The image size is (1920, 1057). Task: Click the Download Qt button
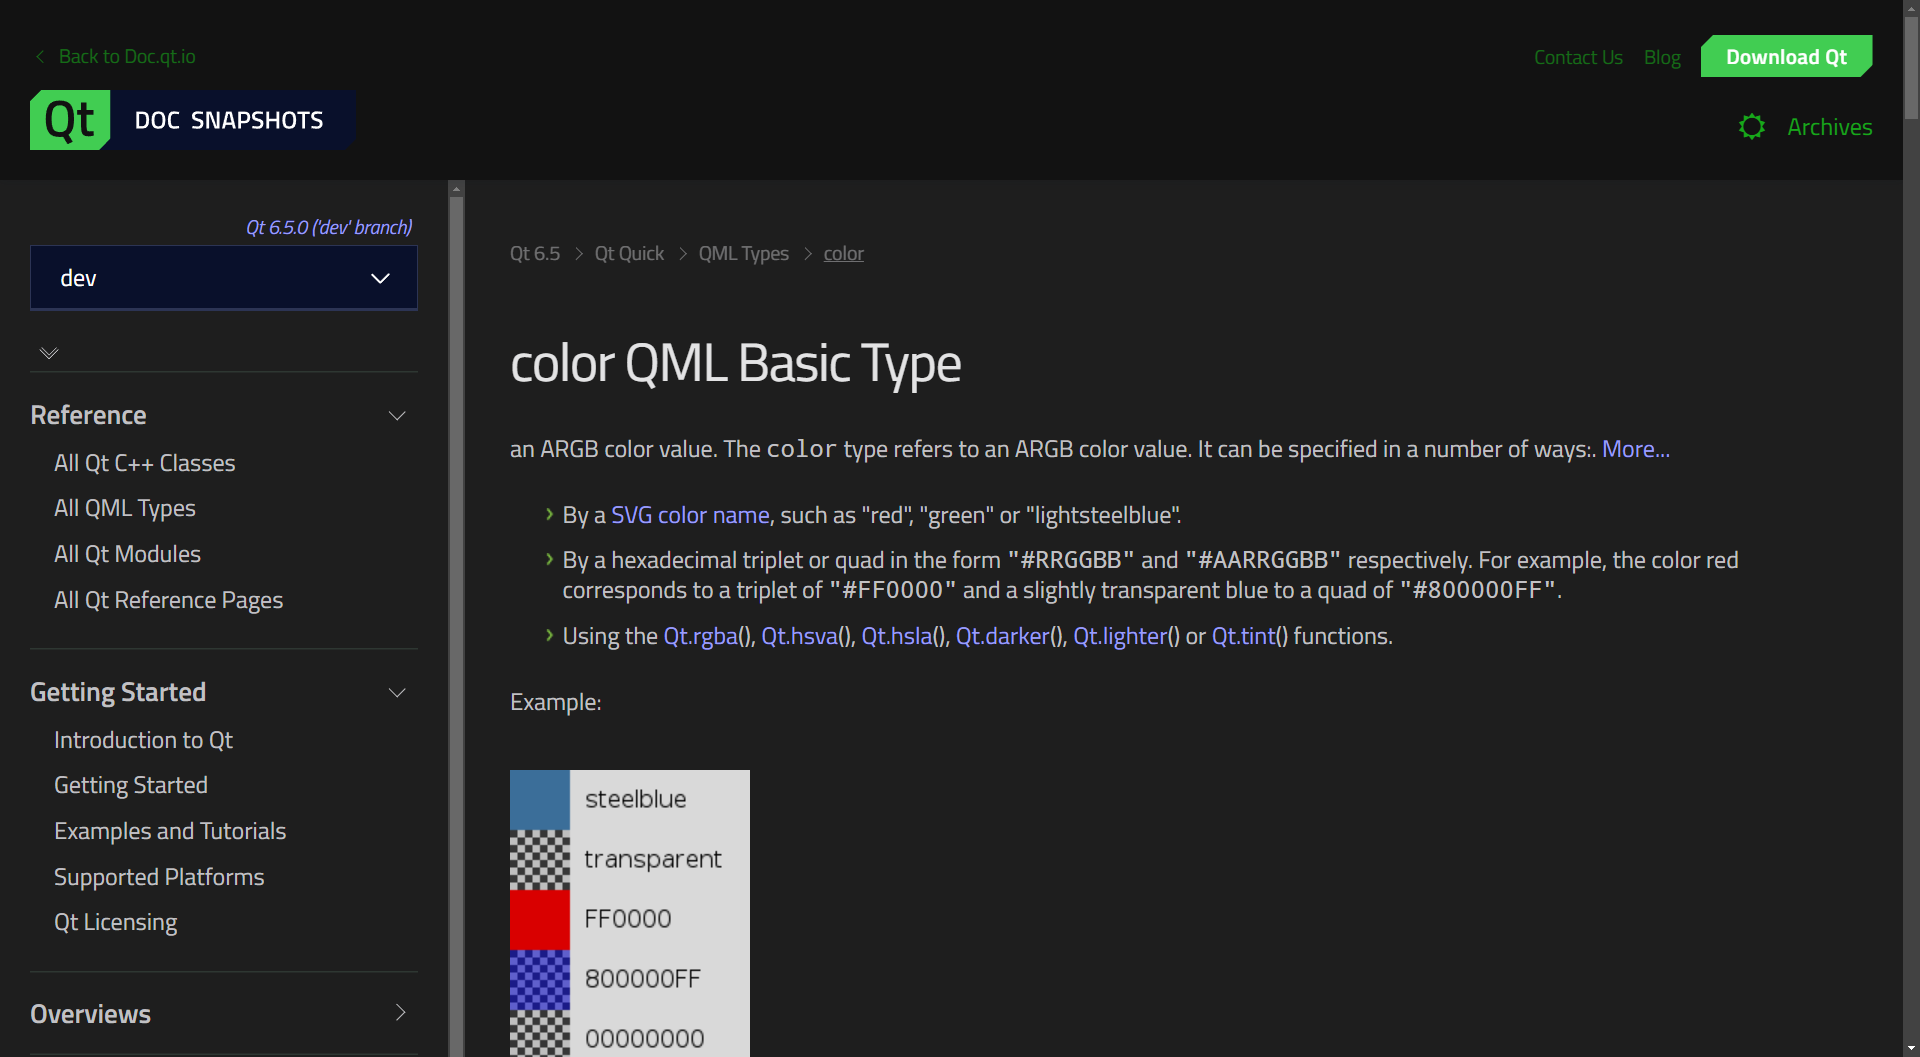(1786, 57)
